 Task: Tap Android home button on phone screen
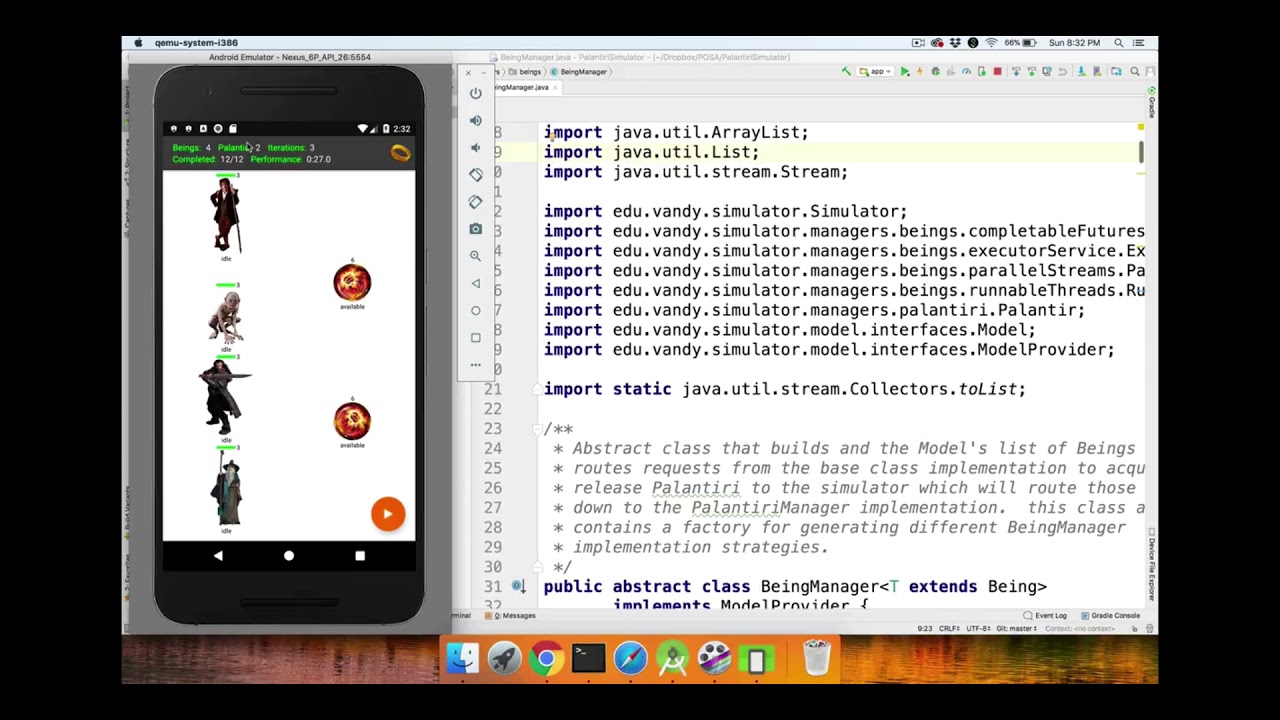[289, 556]
